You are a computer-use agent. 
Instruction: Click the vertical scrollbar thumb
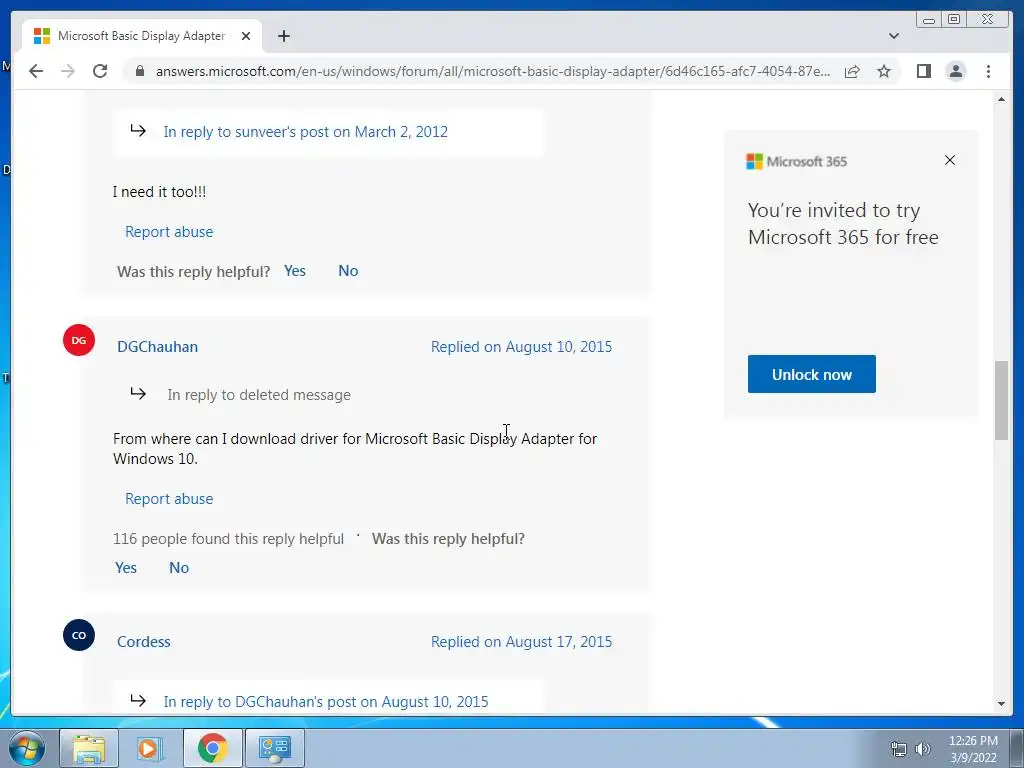pos(1001,400)
